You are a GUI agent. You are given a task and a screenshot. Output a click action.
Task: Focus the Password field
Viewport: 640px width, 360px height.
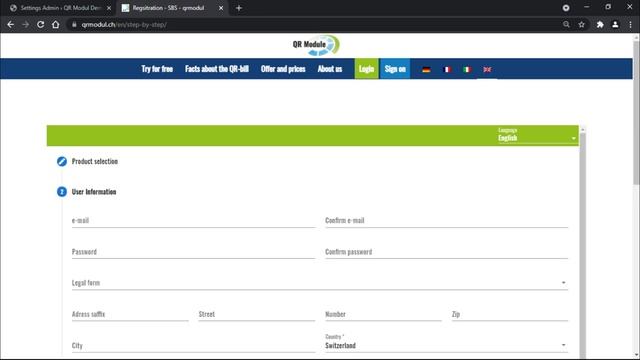(x=193, y=252)
